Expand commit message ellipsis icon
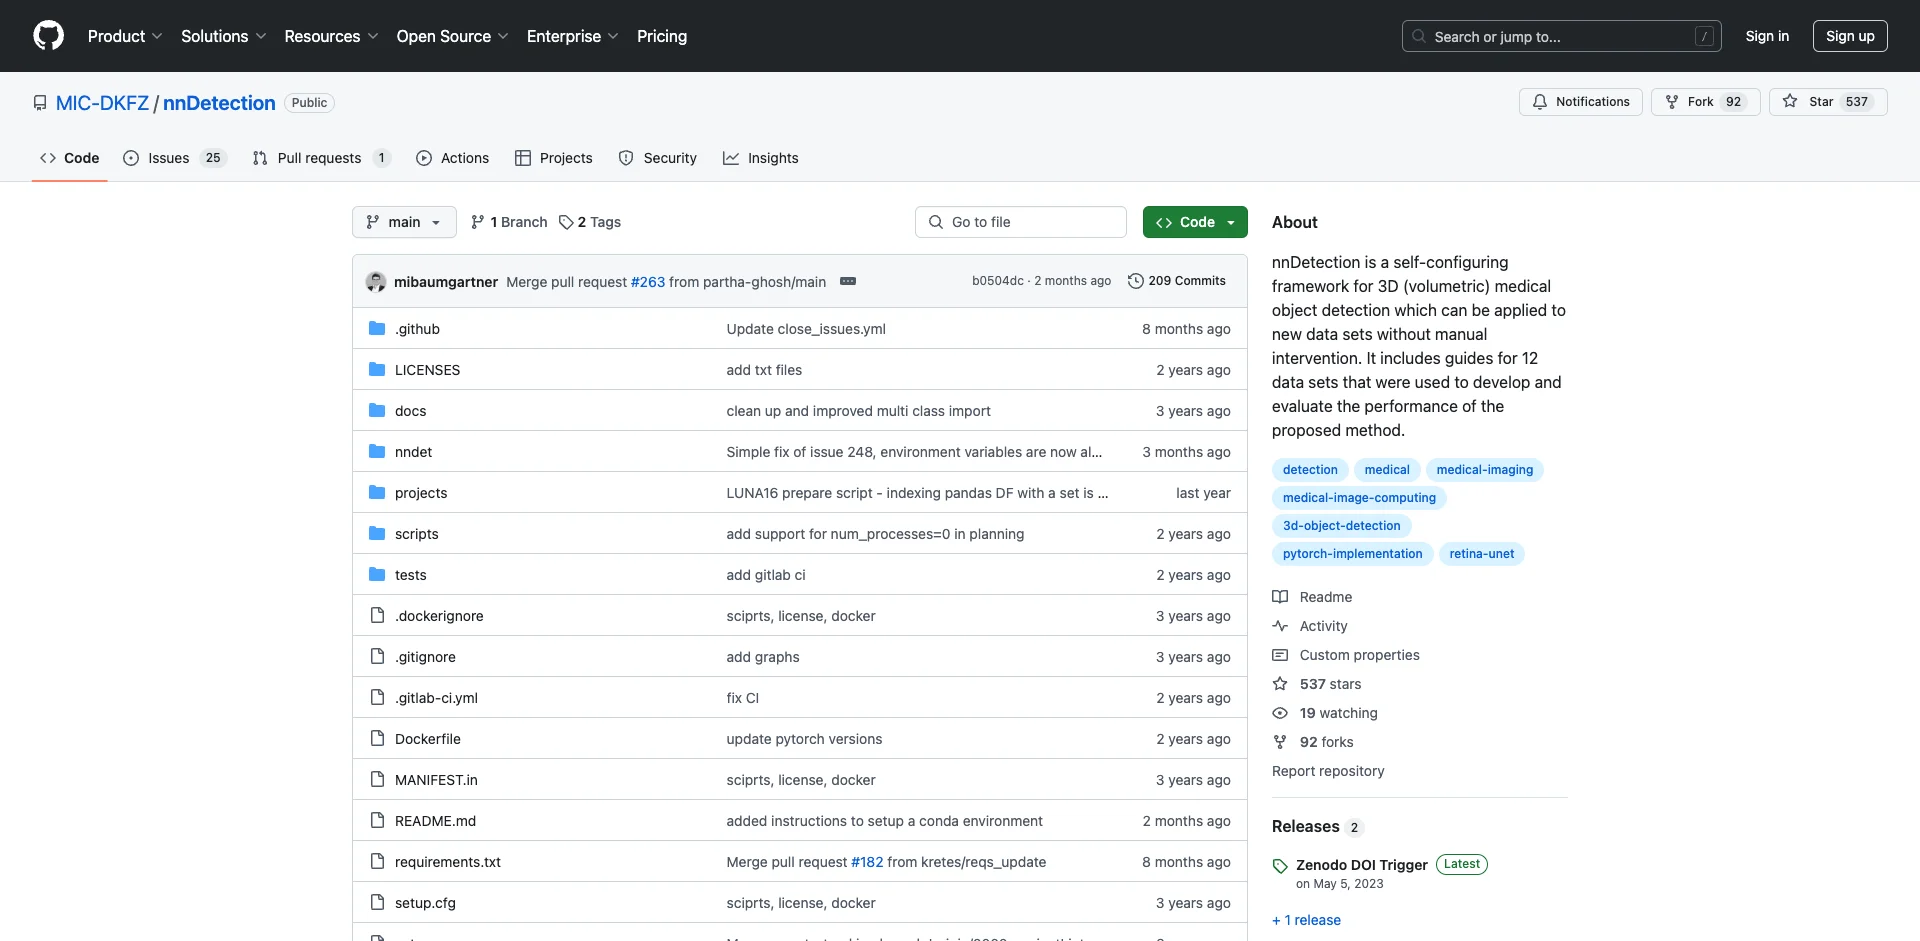 pos(848,281)
